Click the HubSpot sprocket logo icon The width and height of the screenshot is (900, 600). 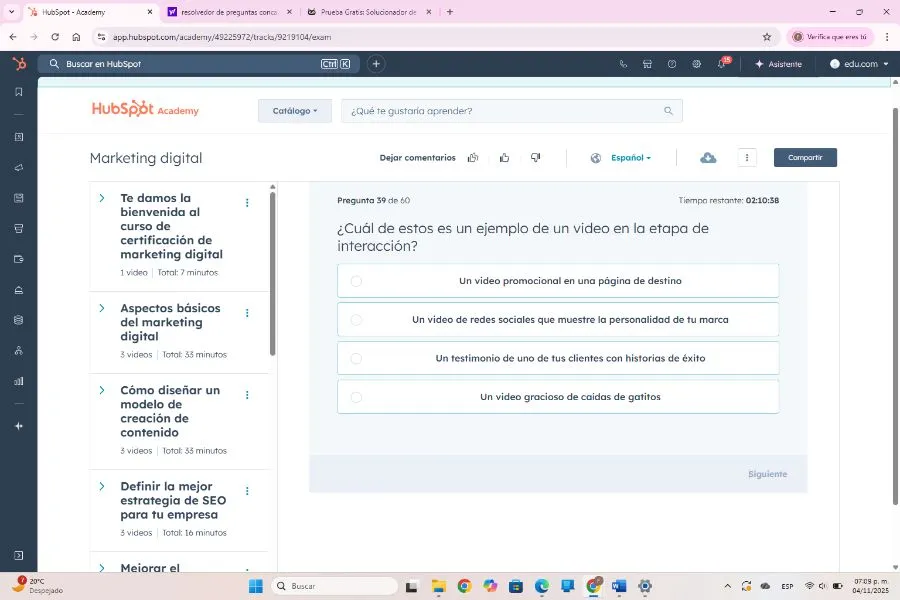19,64
